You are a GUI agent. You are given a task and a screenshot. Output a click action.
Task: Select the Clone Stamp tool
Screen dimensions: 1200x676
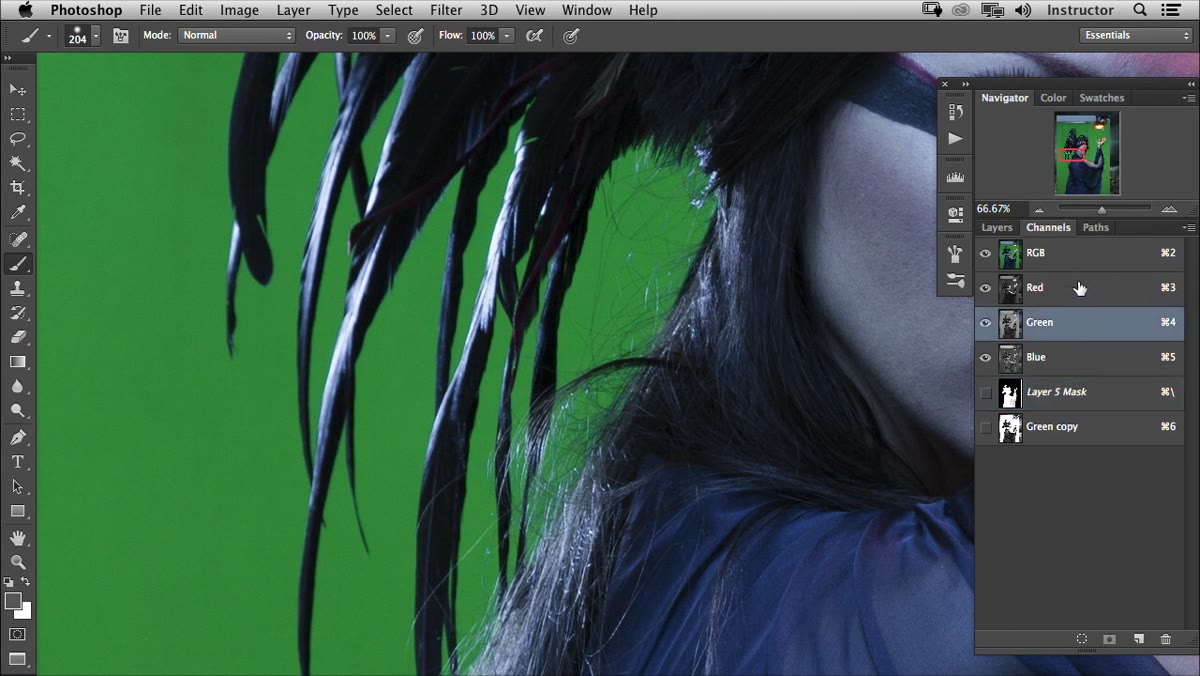point(18,288)
